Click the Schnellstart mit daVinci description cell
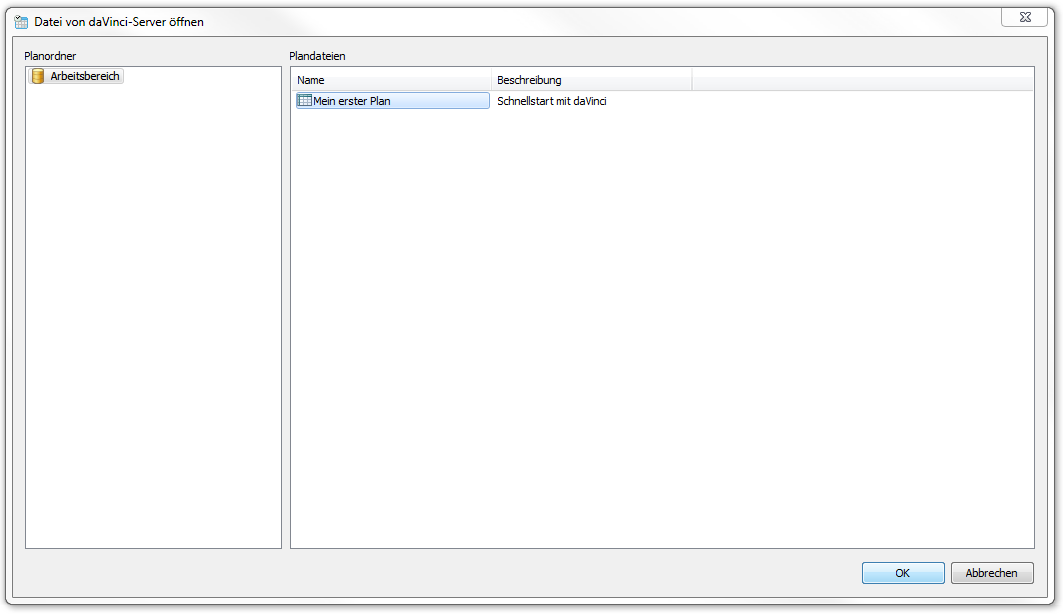1063x615 pixels. pyautogui.click(x=551, y=101)
